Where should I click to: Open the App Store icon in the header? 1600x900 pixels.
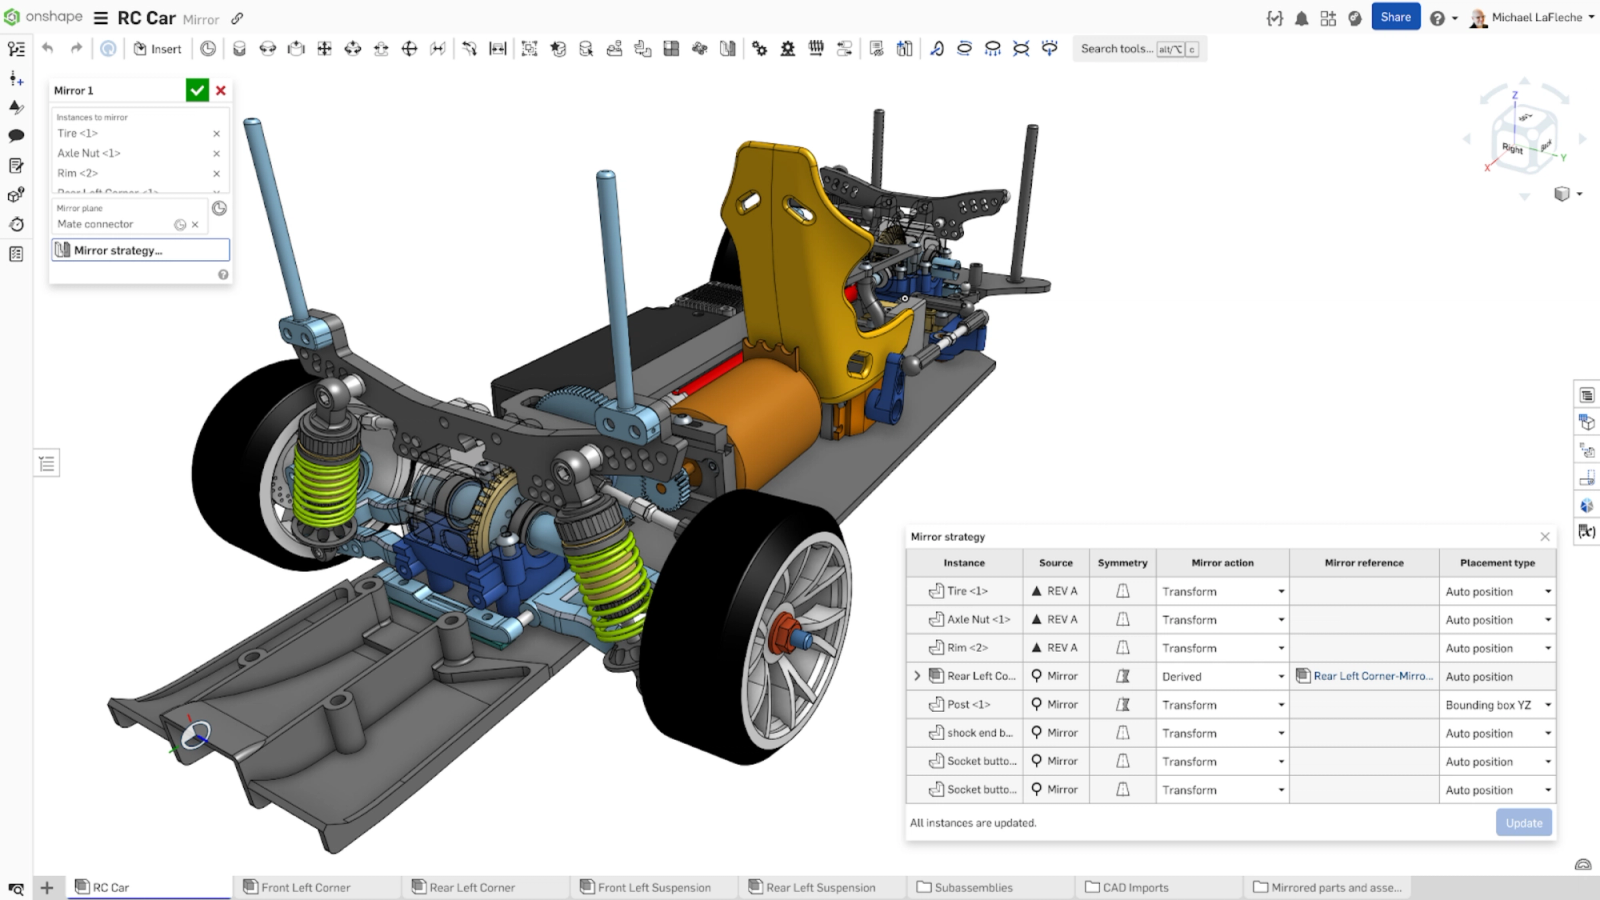1328,18
